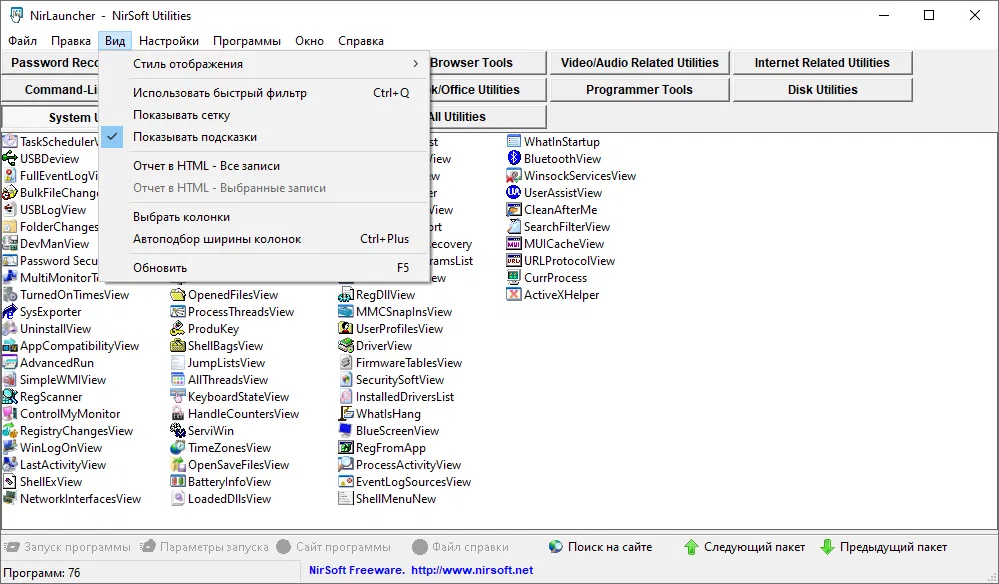Screen dimensions: 999x584
Task: Click the OpenedFilesView icon
Action: (178, 295)
